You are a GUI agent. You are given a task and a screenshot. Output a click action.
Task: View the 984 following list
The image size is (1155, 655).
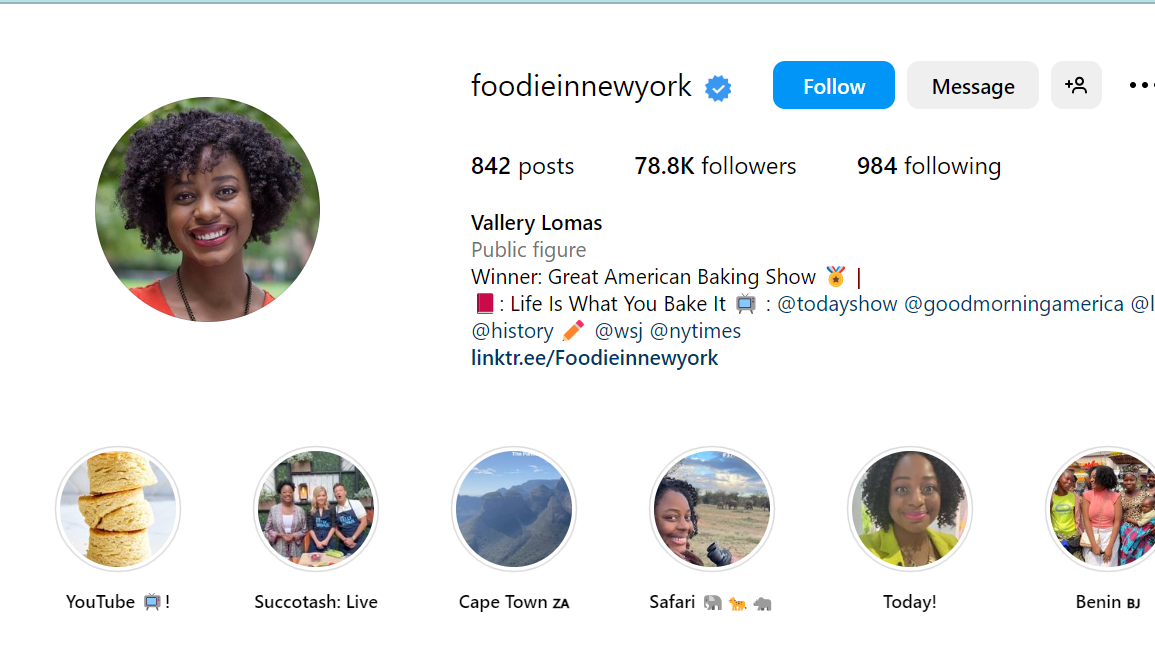(x=928, y=166)
